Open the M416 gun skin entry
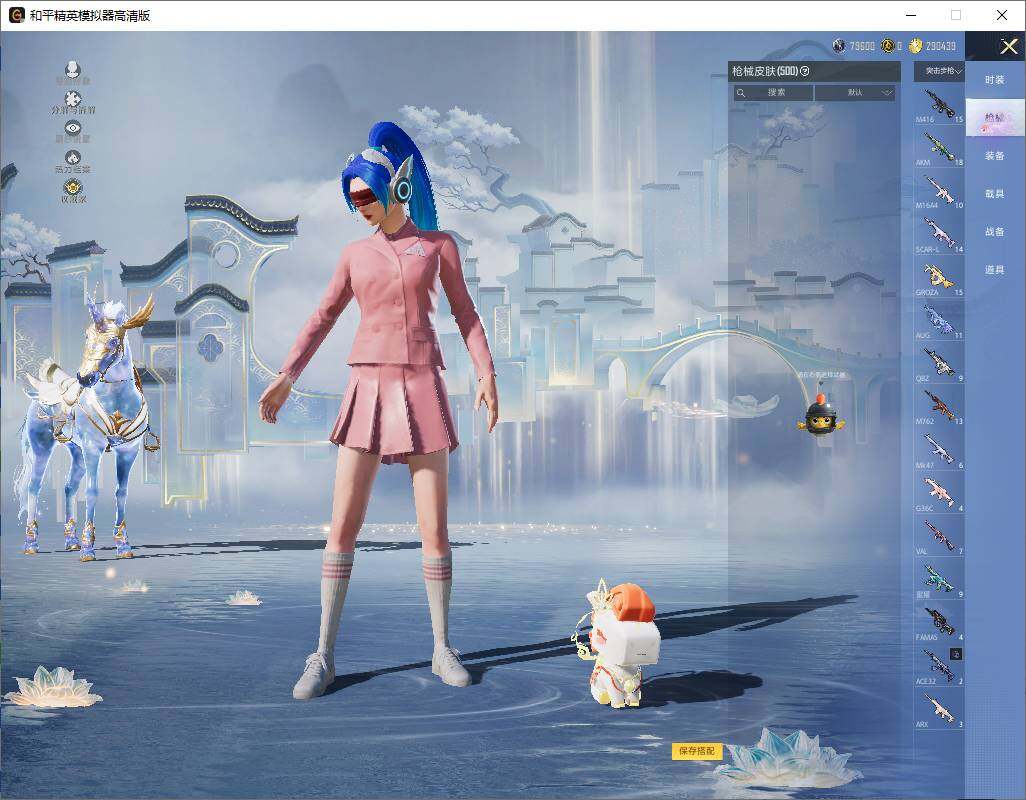Viewport: 1026px width, 800px height. 939,105
